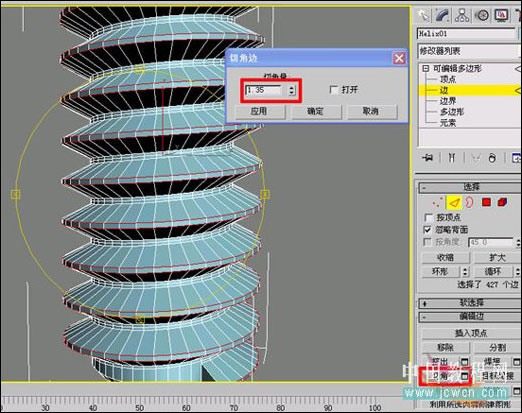522x413 pixels.
Task: Select 多边形 (Polygon) level in stack
Action: tap(452, 112)
